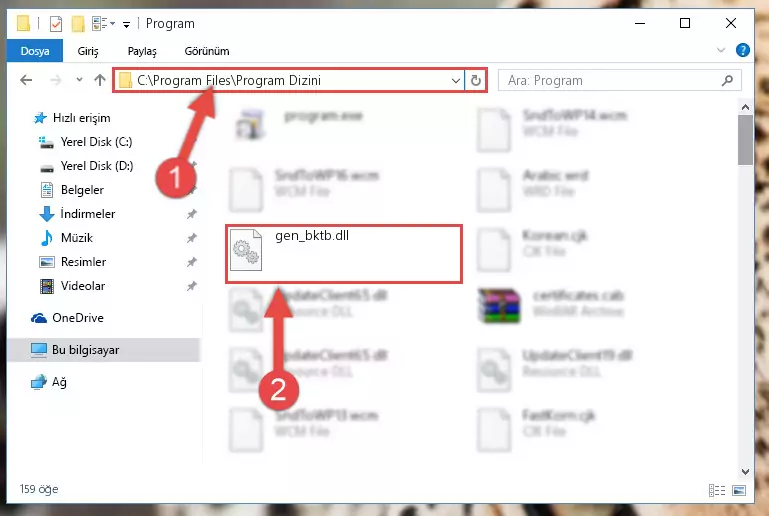Select OneDrive in navigation pane

tap(77, 318)
